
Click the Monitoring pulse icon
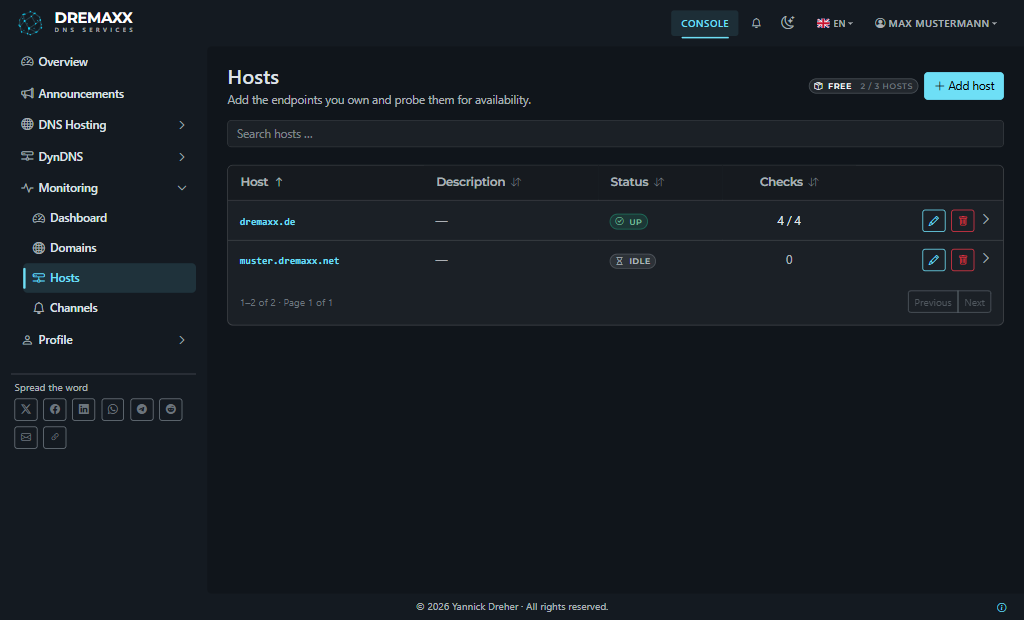tap(27, 188)
